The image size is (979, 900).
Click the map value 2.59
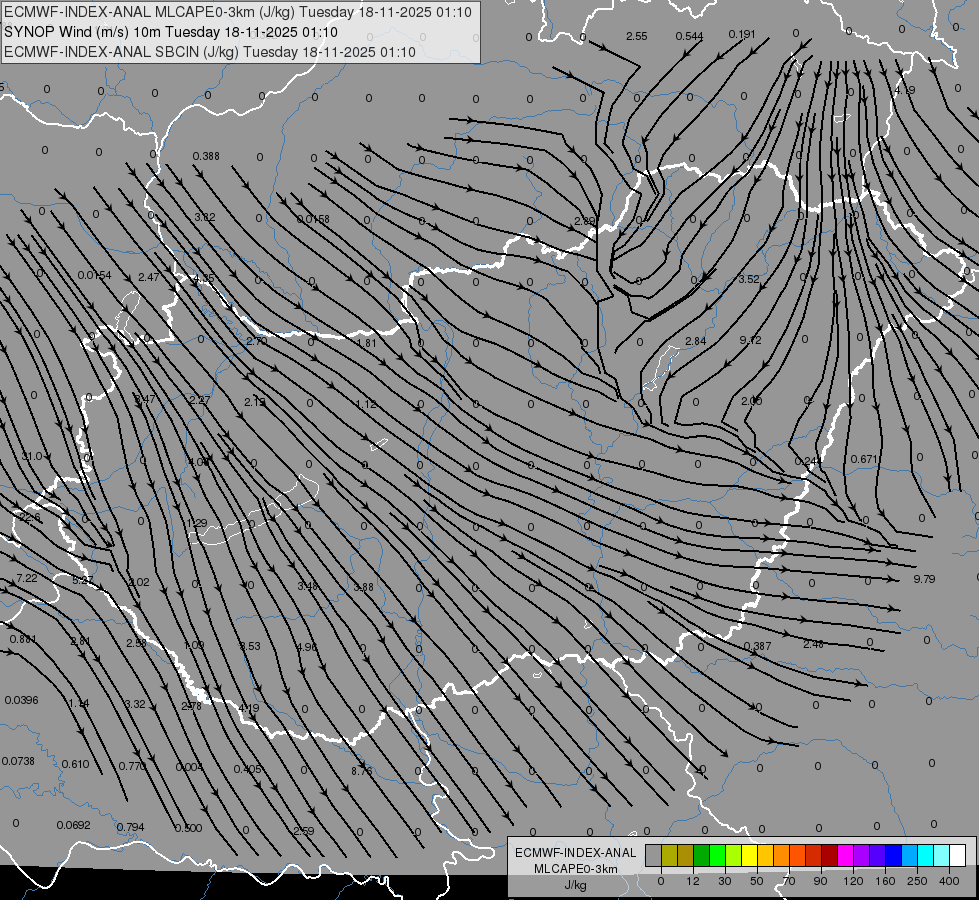[304, 831]
